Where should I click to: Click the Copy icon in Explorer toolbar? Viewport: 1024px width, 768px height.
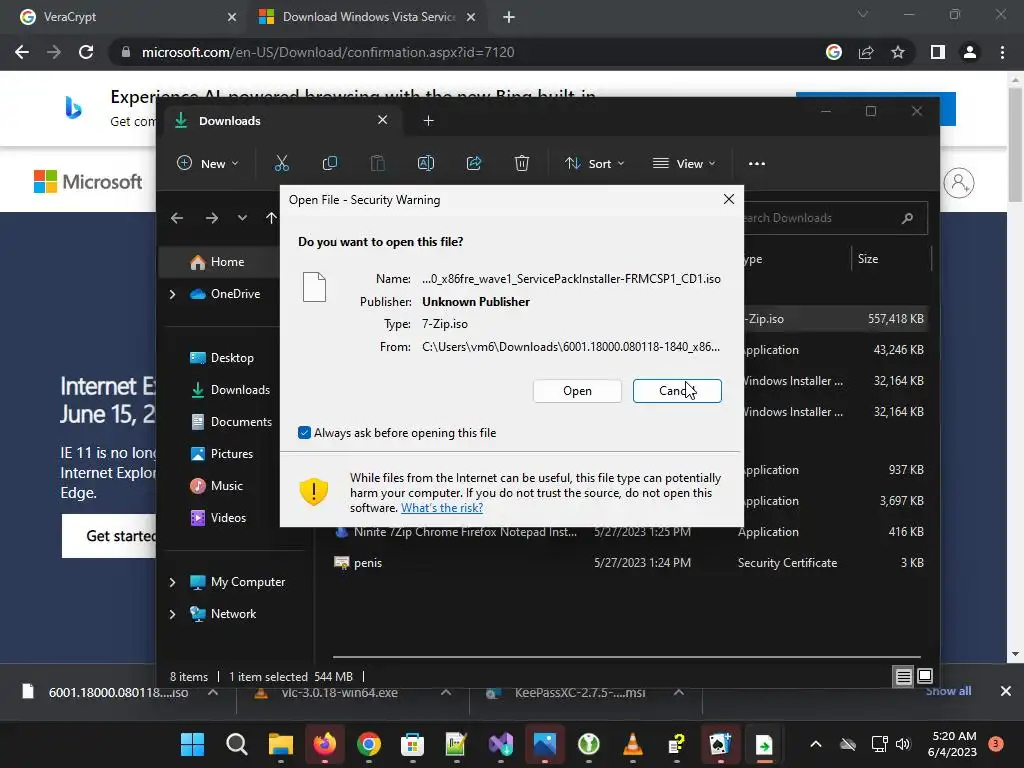pos(330,163)
